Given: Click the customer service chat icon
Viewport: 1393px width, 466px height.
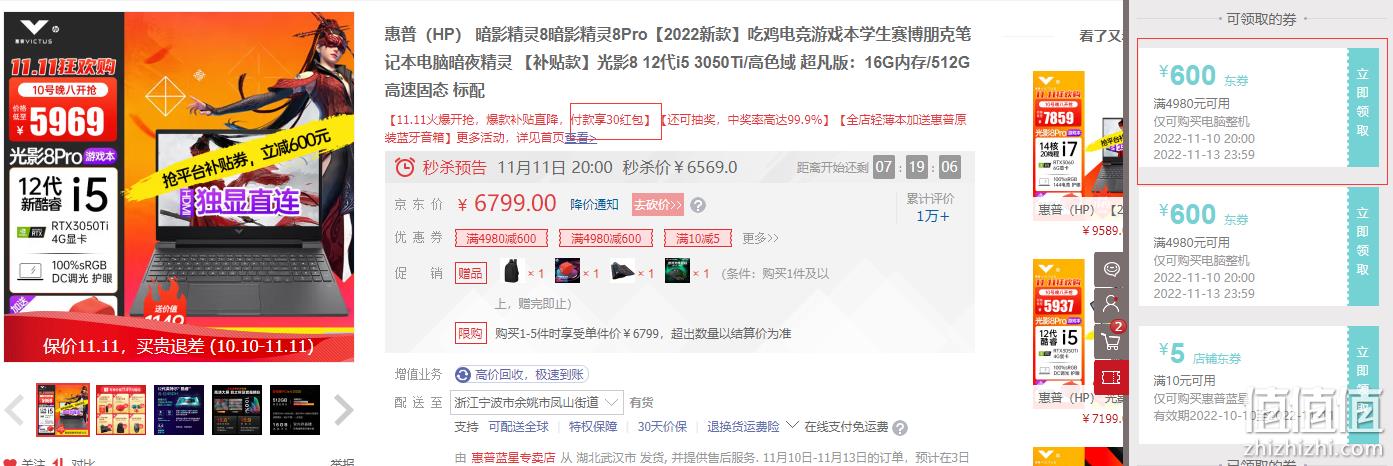Looking at the screenshot, I should 1111,269.
